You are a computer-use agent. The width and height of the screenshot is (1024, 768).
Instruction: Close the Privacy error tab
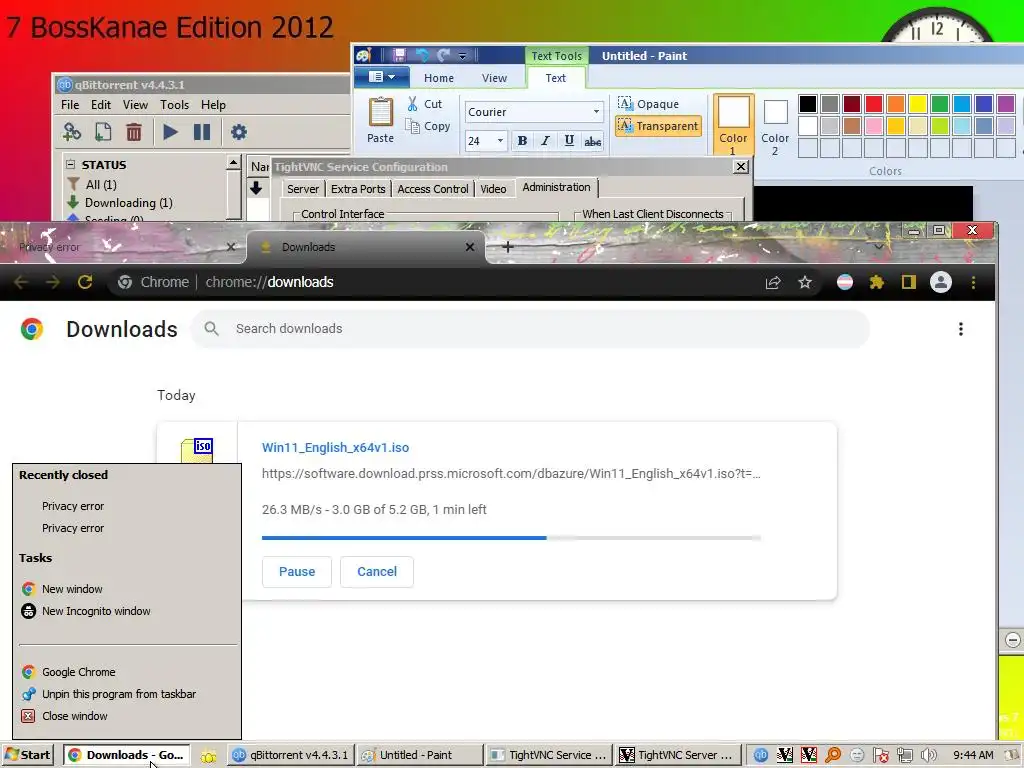[231, 247]
